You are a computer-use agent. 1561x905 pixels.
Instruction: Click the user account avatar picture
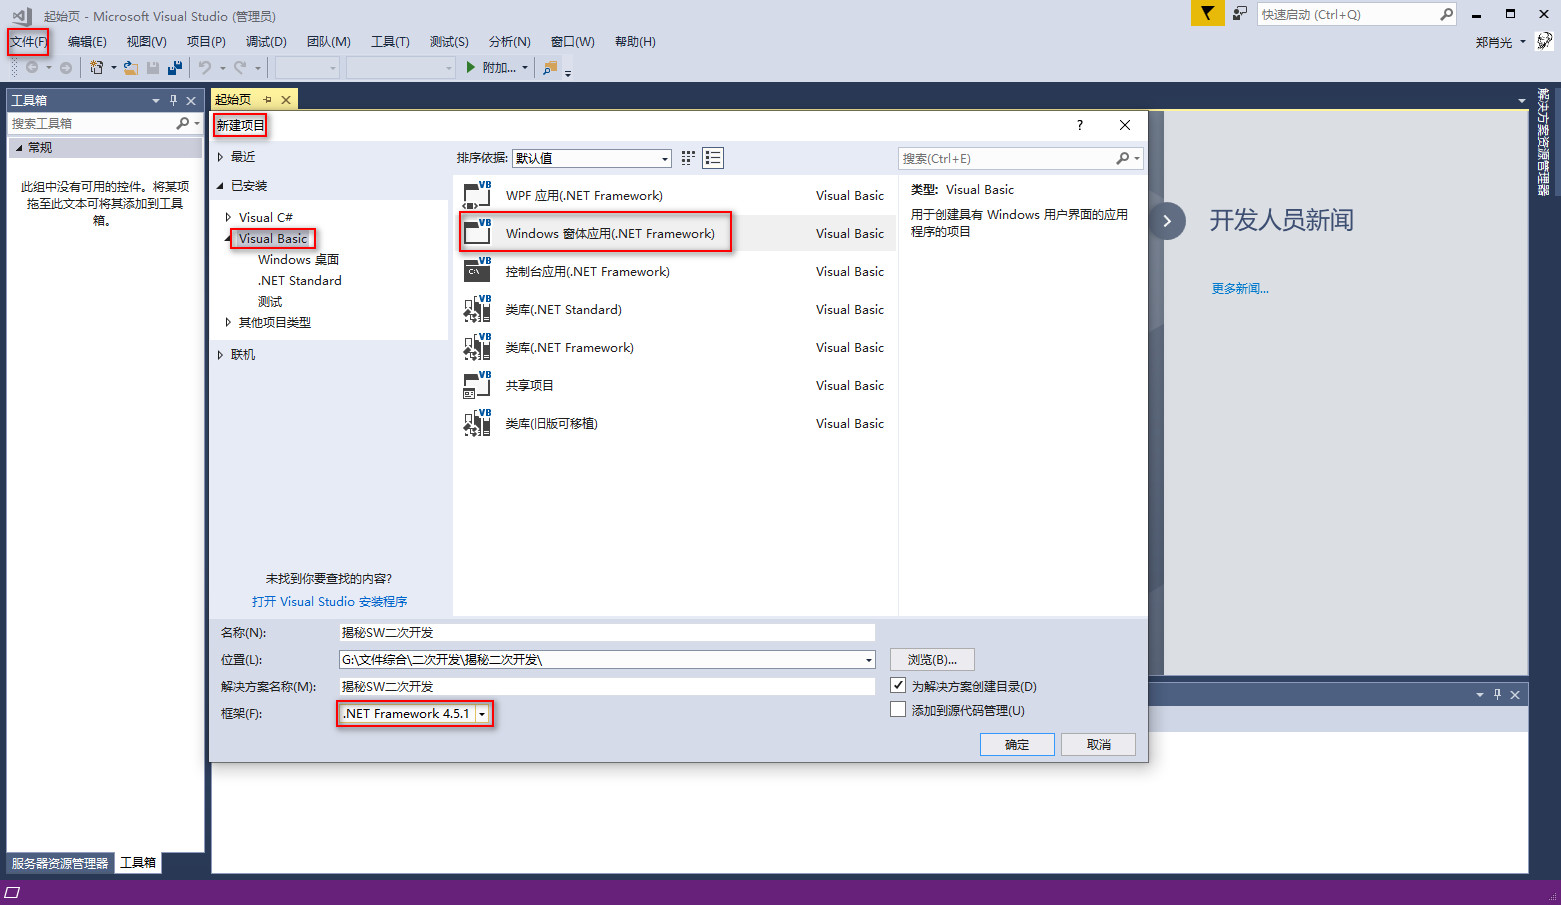tap(1545, 41)
